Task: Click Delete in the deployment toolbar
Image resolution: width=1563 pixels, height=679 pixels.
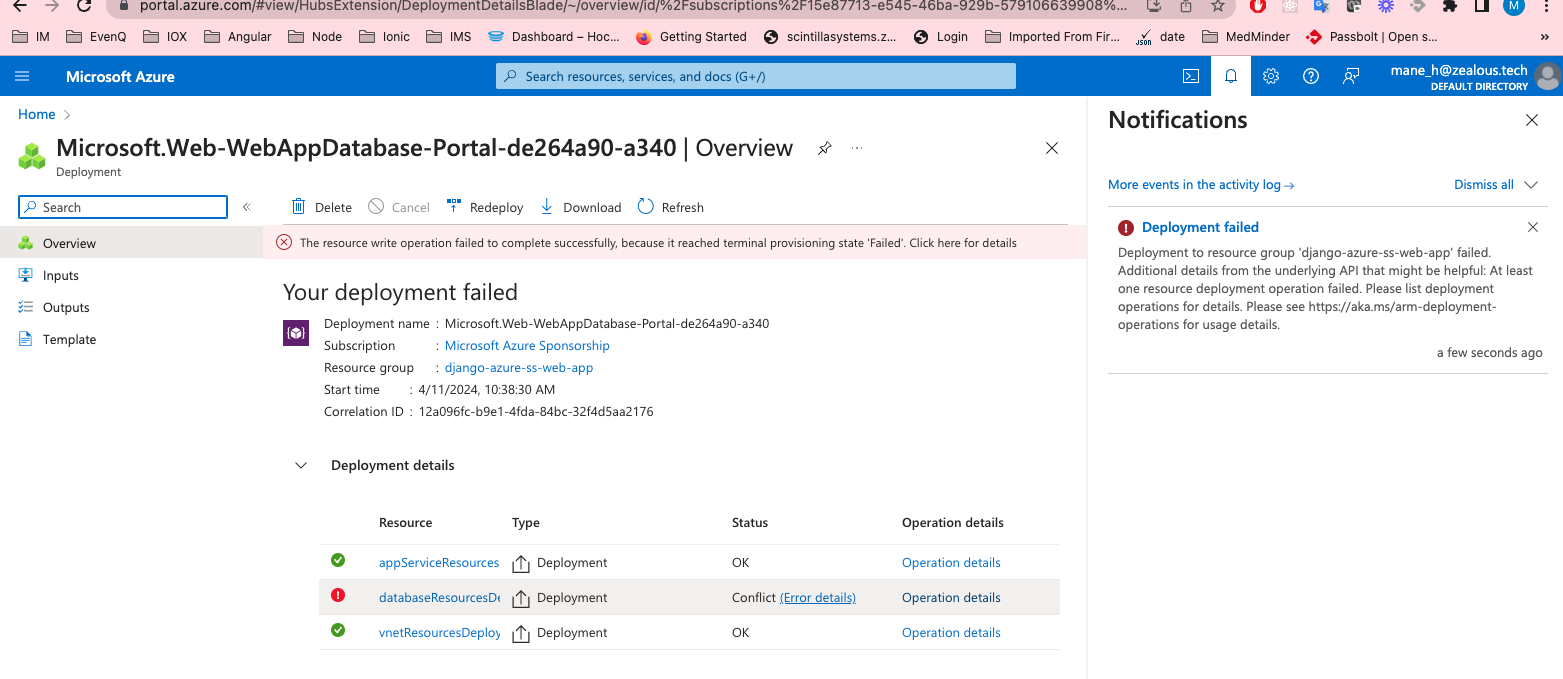Action: 321,207
